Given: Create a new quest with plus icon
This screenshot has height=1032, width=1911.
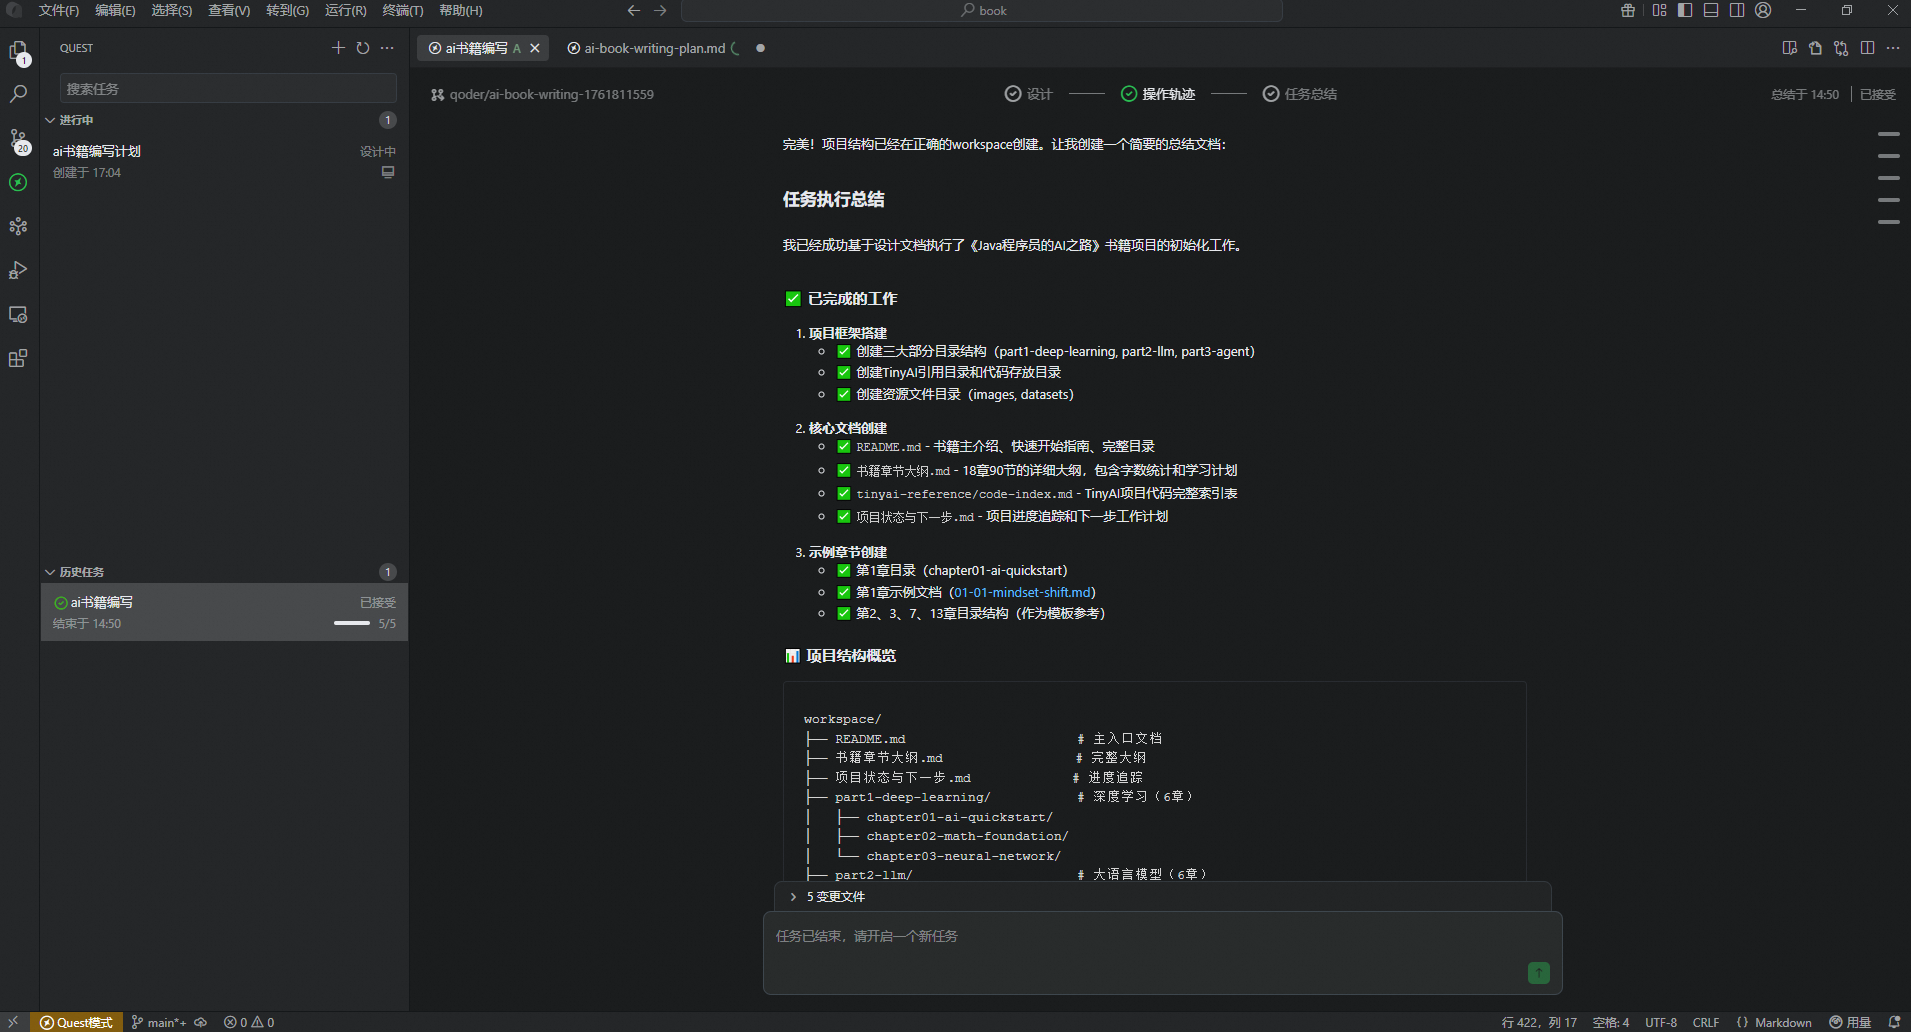Looking at the screenshot, I should [x=338, y=48].
